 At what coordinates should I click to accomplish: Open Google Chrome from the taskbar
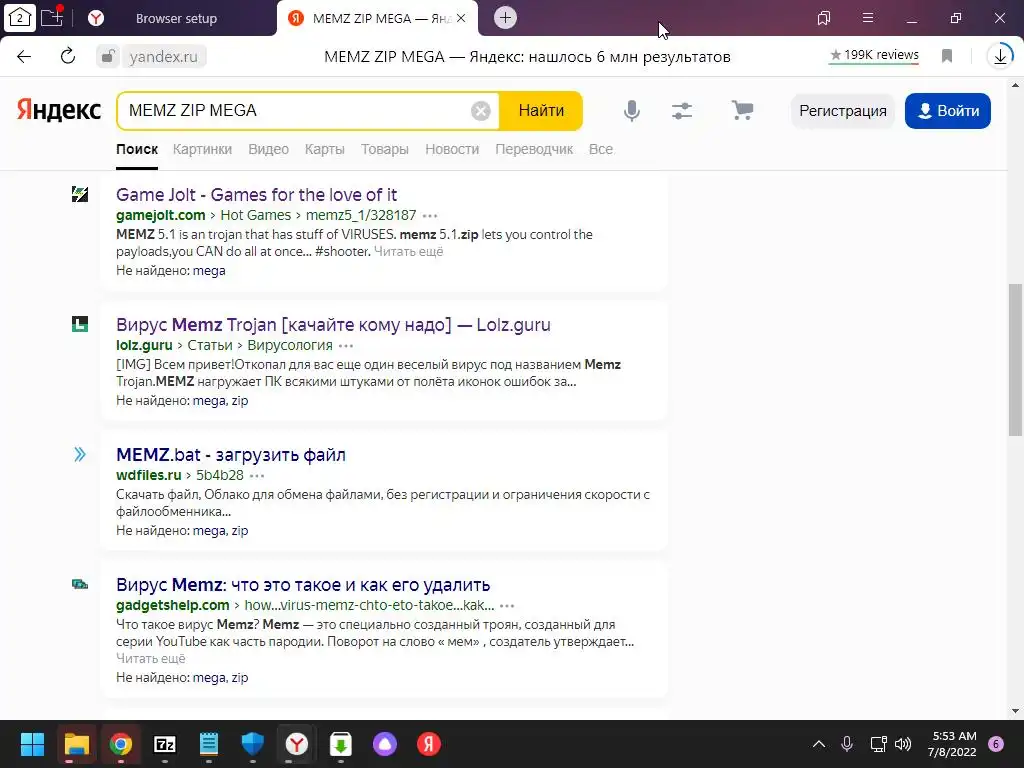[121, 744]
